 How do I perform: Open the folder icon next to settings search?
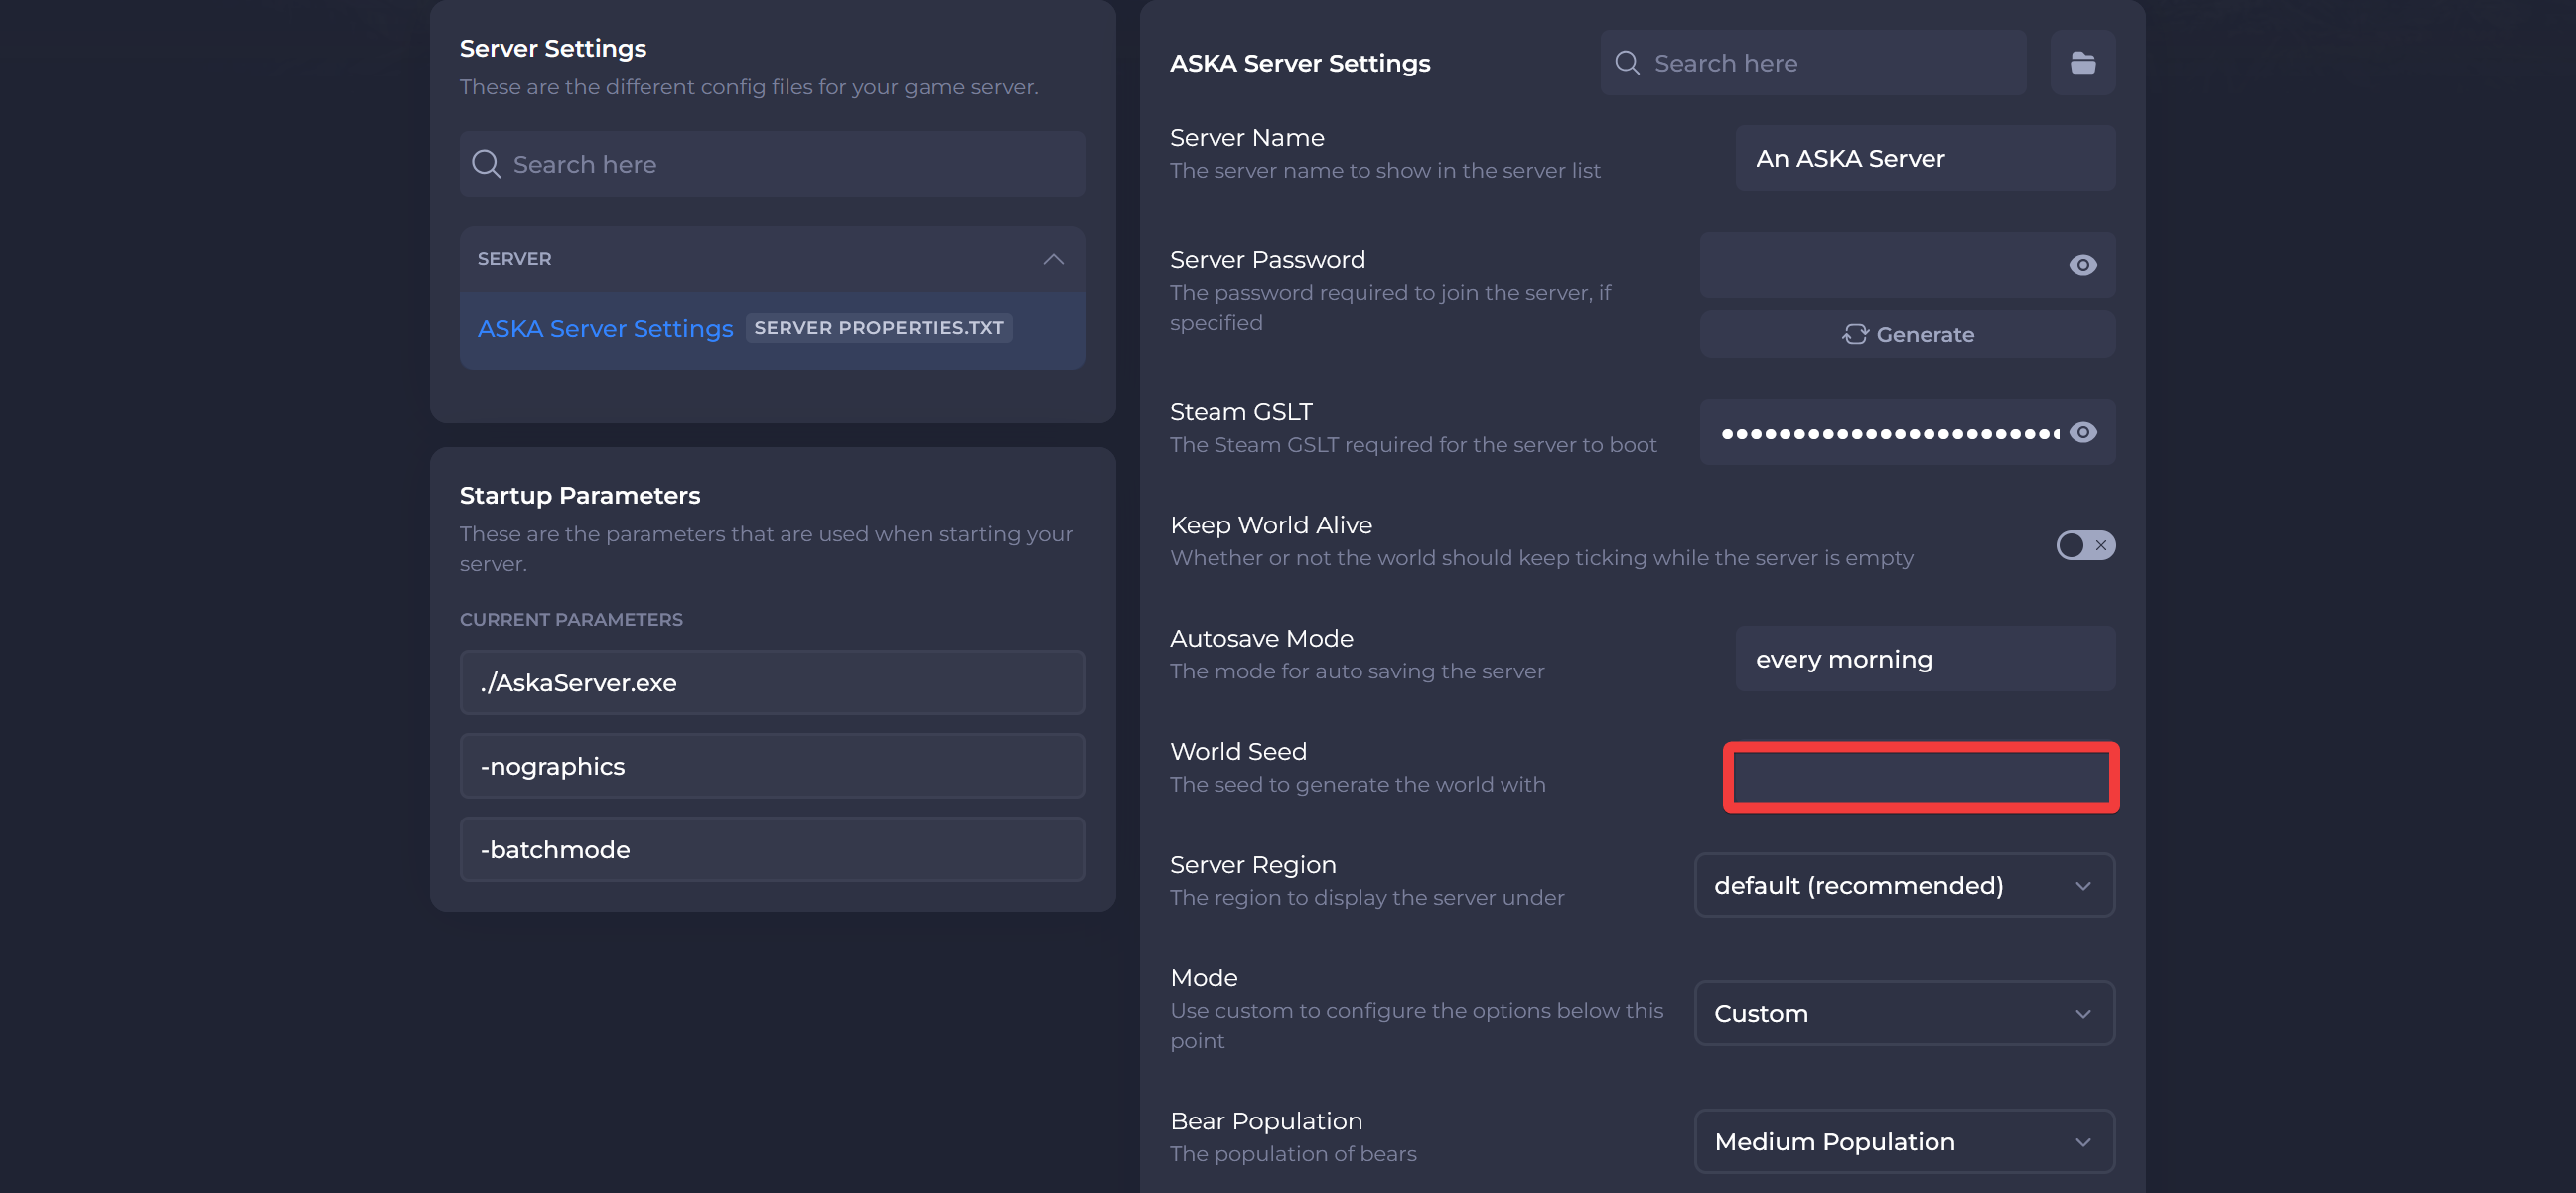pyautogui.click(x=2082, y=63)
